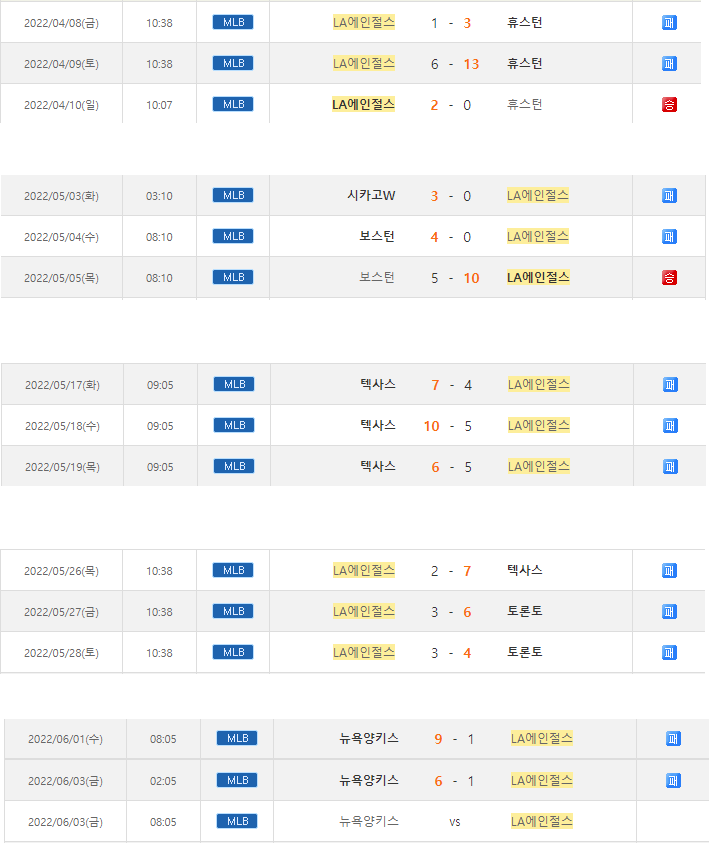The height and width of the screenshot is (843, 709).
Task: Click highlighted LA에인절스 in the 2022/04/10 row
Action: 364,104
